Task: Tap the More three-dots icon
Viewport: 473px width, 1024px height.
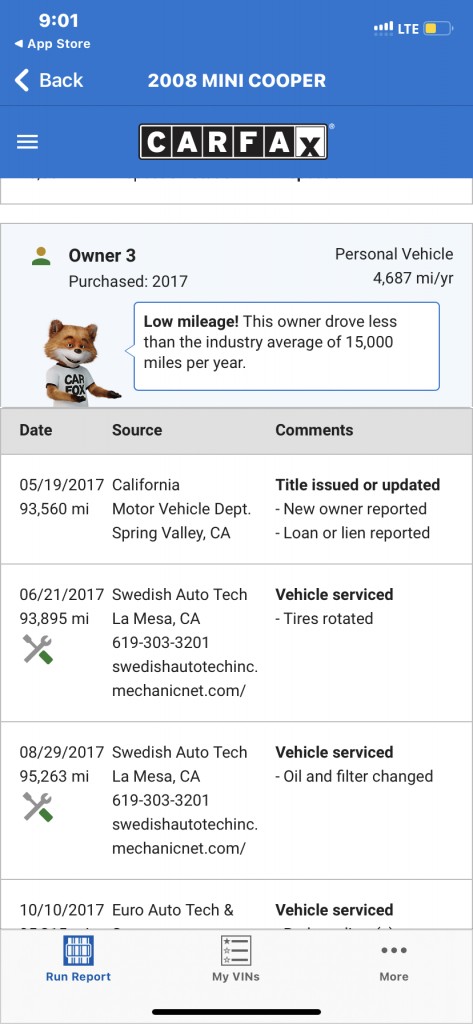Action: point(394,950)
